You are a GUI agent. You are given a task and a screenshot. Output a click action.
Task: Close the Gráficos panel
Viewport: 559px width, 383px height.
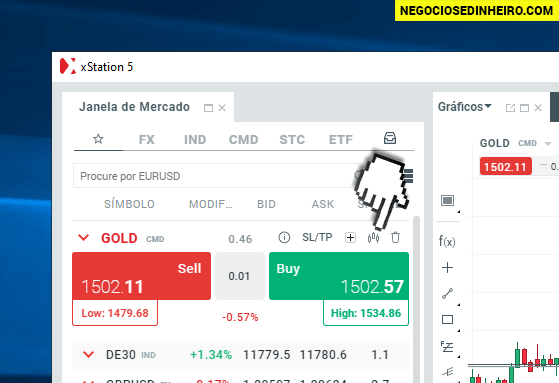click(x=538, y=108)
